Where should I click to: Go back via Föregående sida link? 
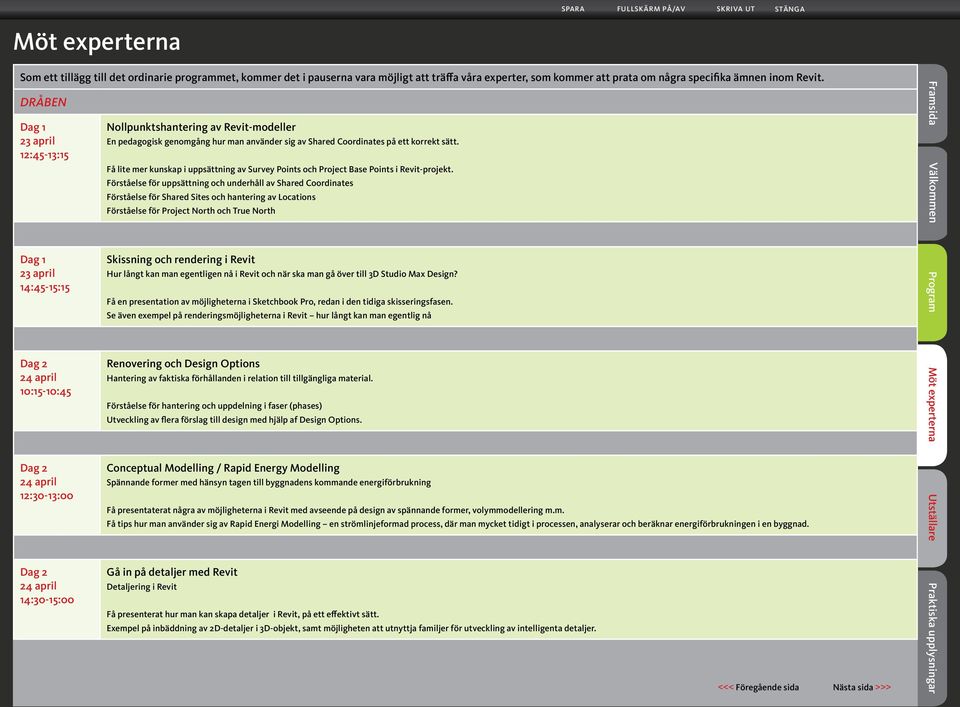[x=758, y=687]
